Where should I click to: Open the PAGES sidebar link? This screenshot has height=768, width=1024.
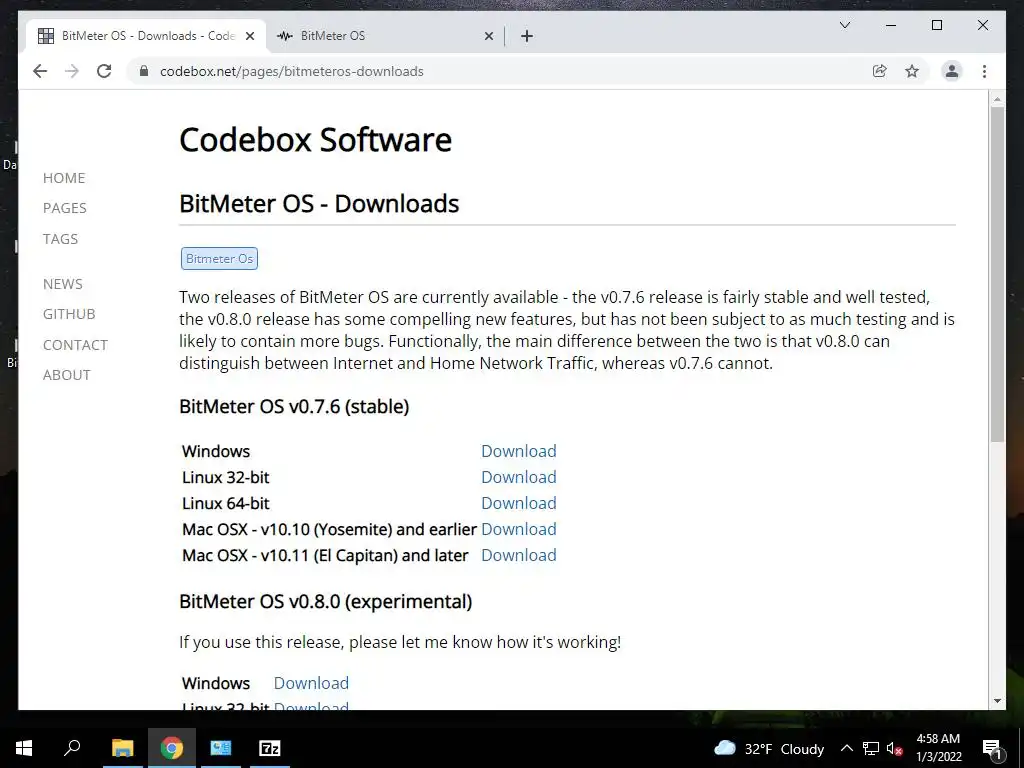click(65, 208)
